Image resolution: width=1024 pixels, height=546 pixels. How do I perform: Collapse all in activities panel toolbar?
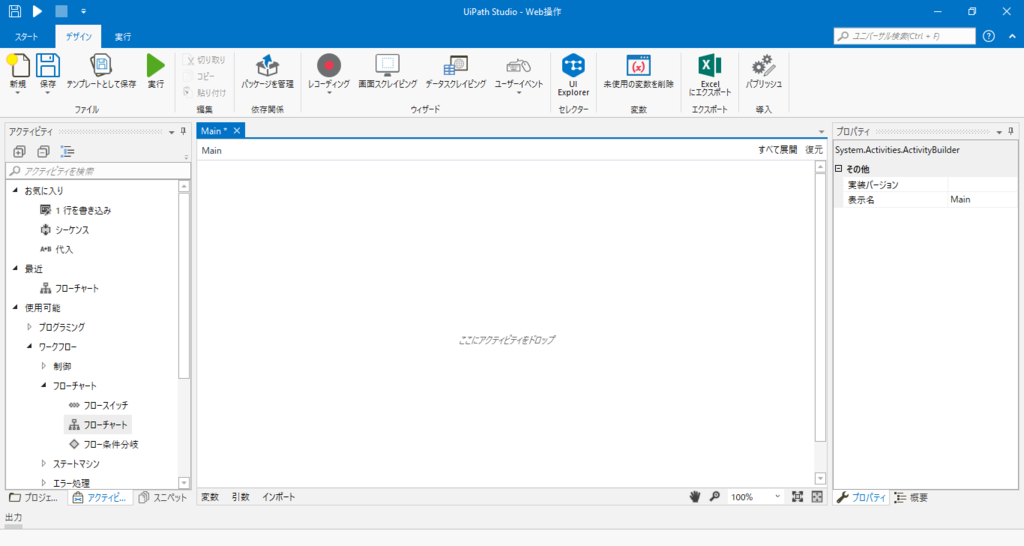tap(43, 152)
